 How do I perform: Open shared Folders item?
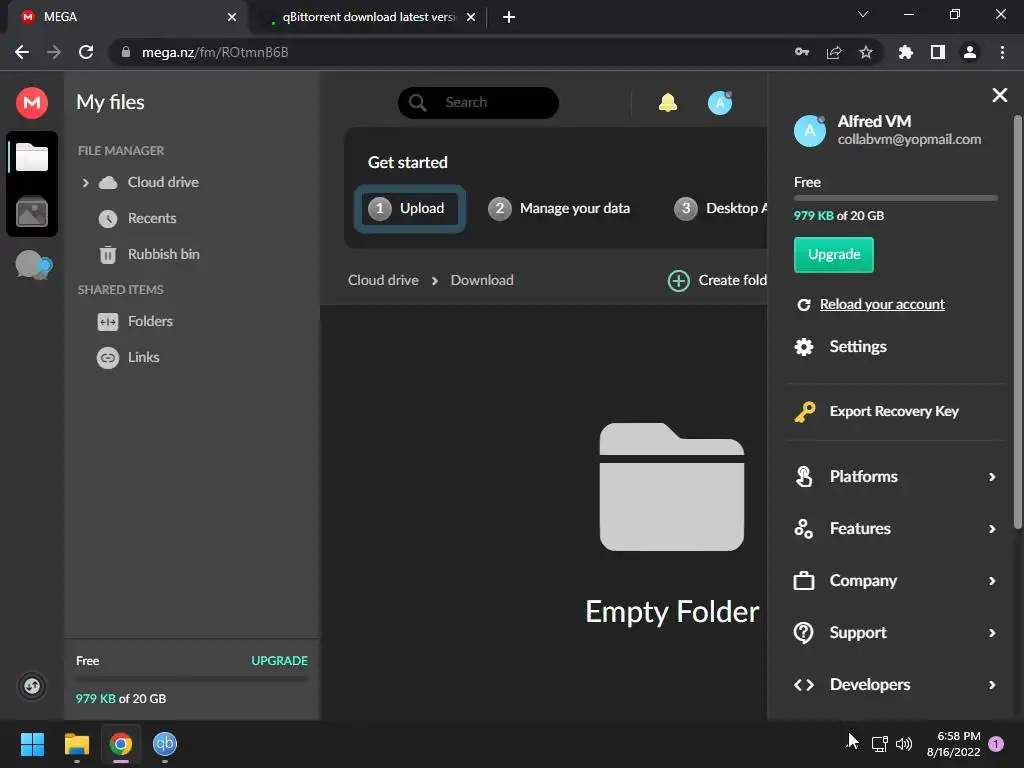point(150,321)
